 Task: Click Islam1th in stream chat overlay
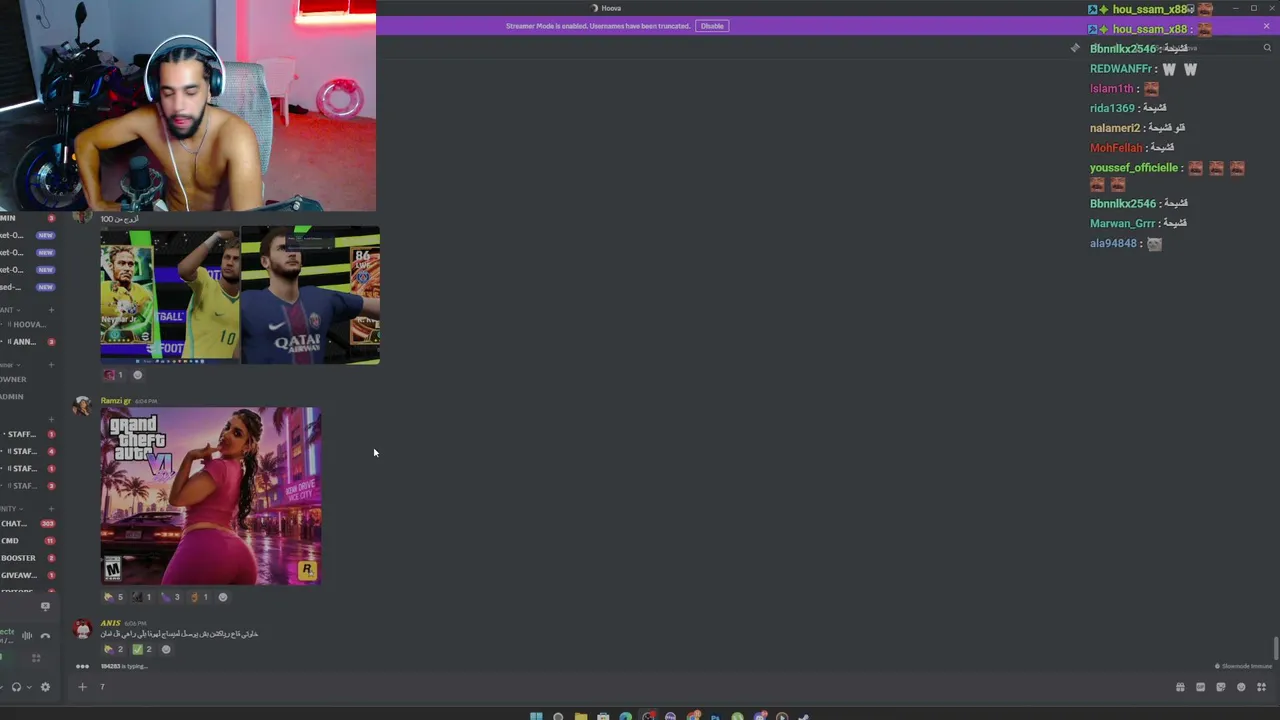click(1112, 89)
